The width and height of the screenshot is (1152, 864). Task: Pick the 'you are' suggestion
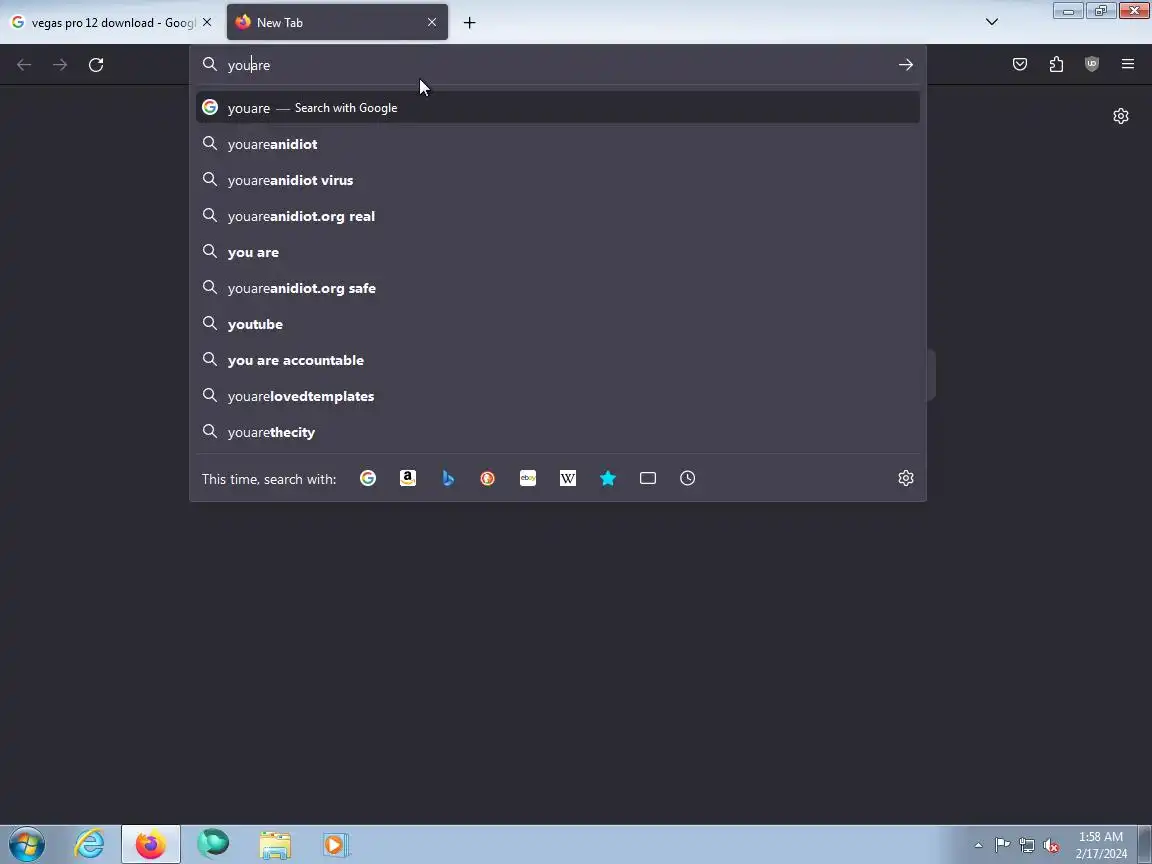click(558, 252)
